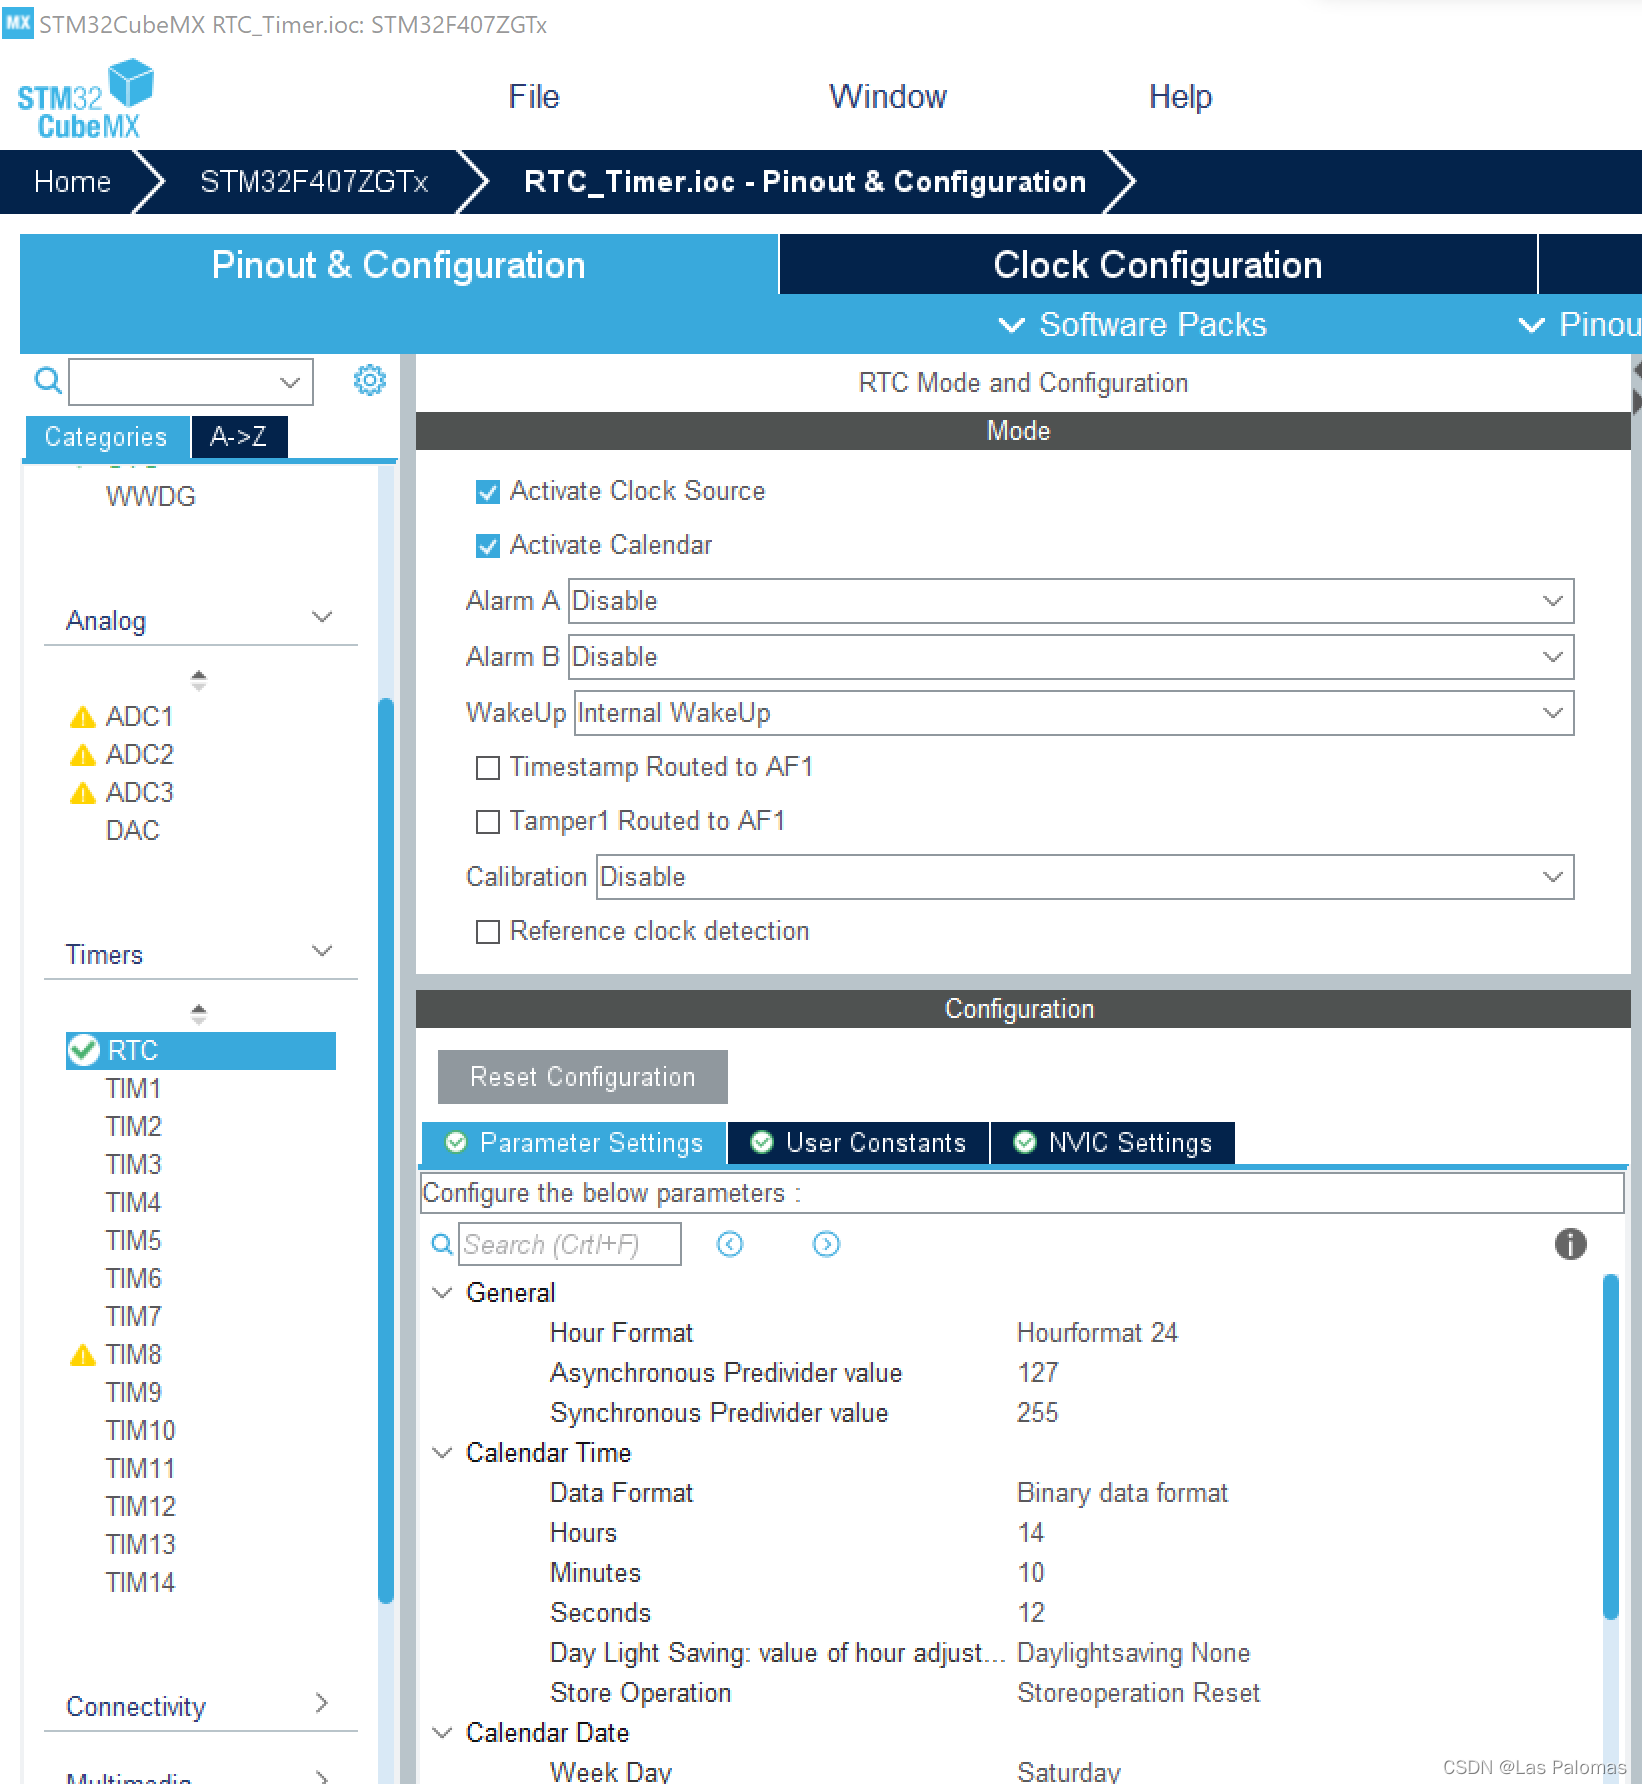Select the Parameter Settings tab
Screen dimensions: 1642x1784
pos(574,1143)
